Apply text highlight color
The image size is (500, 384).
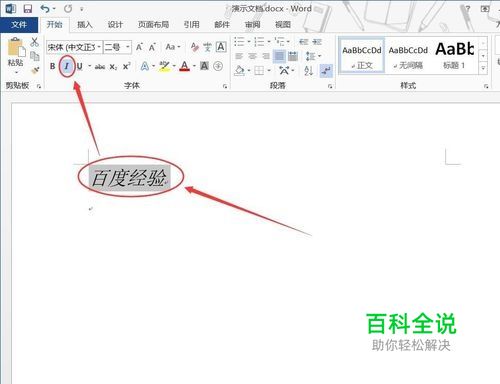pos(164,66)
